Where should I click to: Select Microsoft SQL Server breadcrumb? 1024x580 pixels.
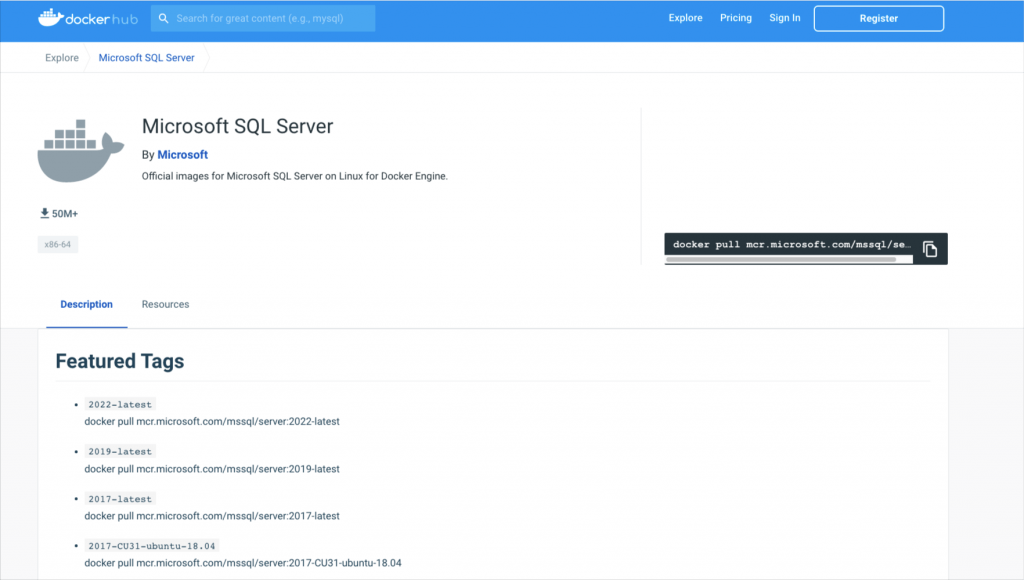(x=146, y=58)
